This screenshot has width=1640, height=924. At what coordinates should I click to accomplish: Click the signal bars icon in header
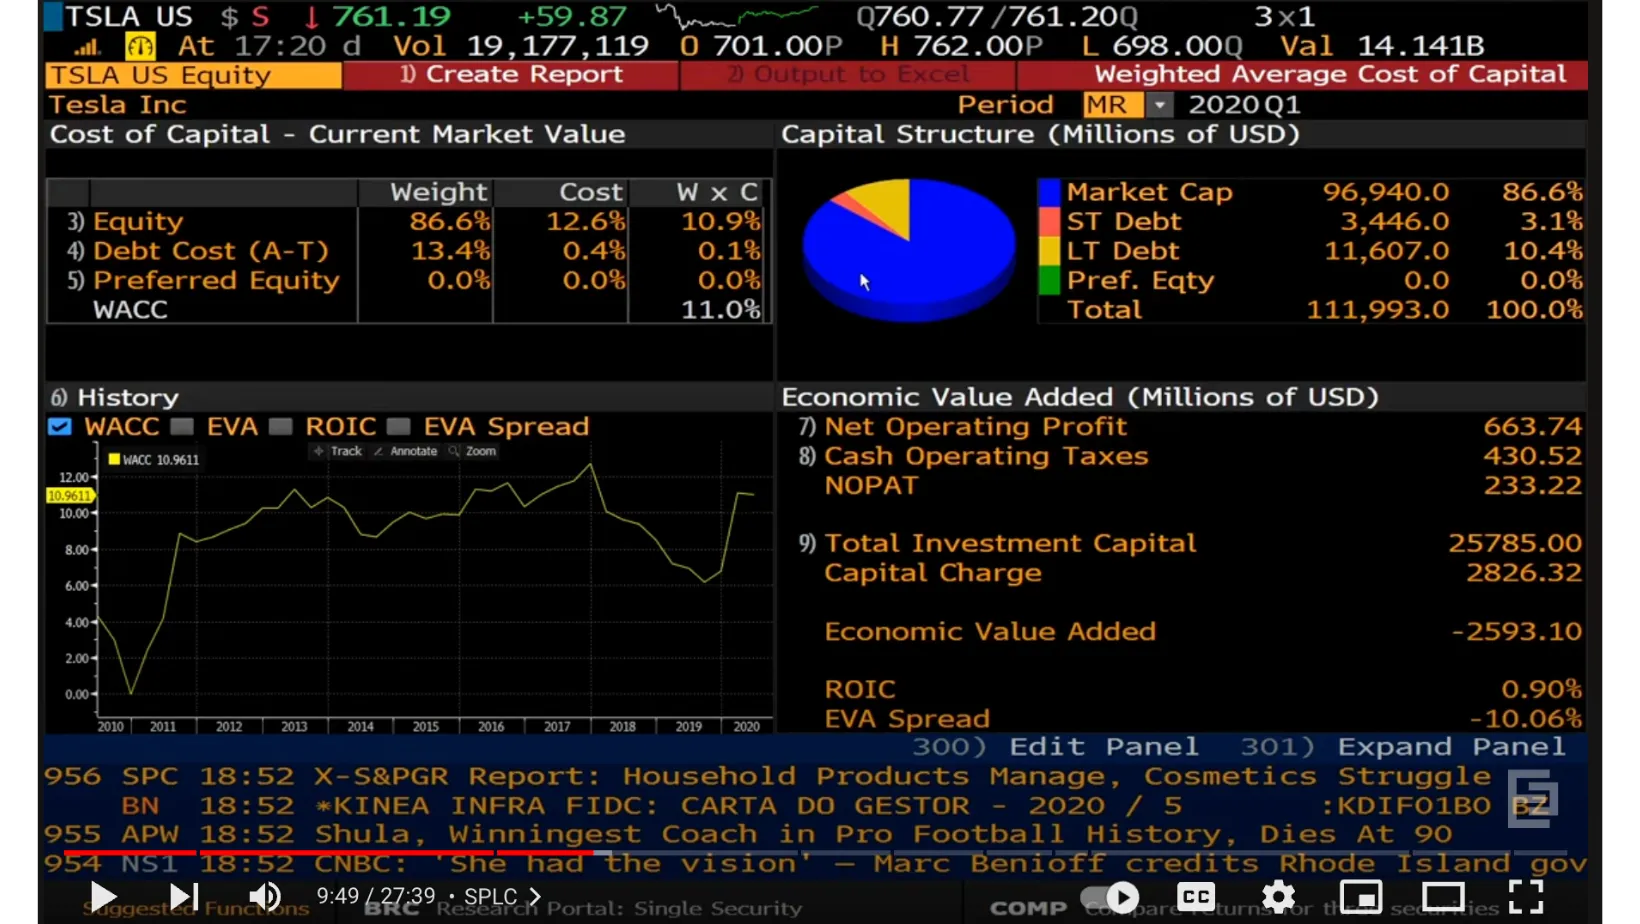point(88,46)
